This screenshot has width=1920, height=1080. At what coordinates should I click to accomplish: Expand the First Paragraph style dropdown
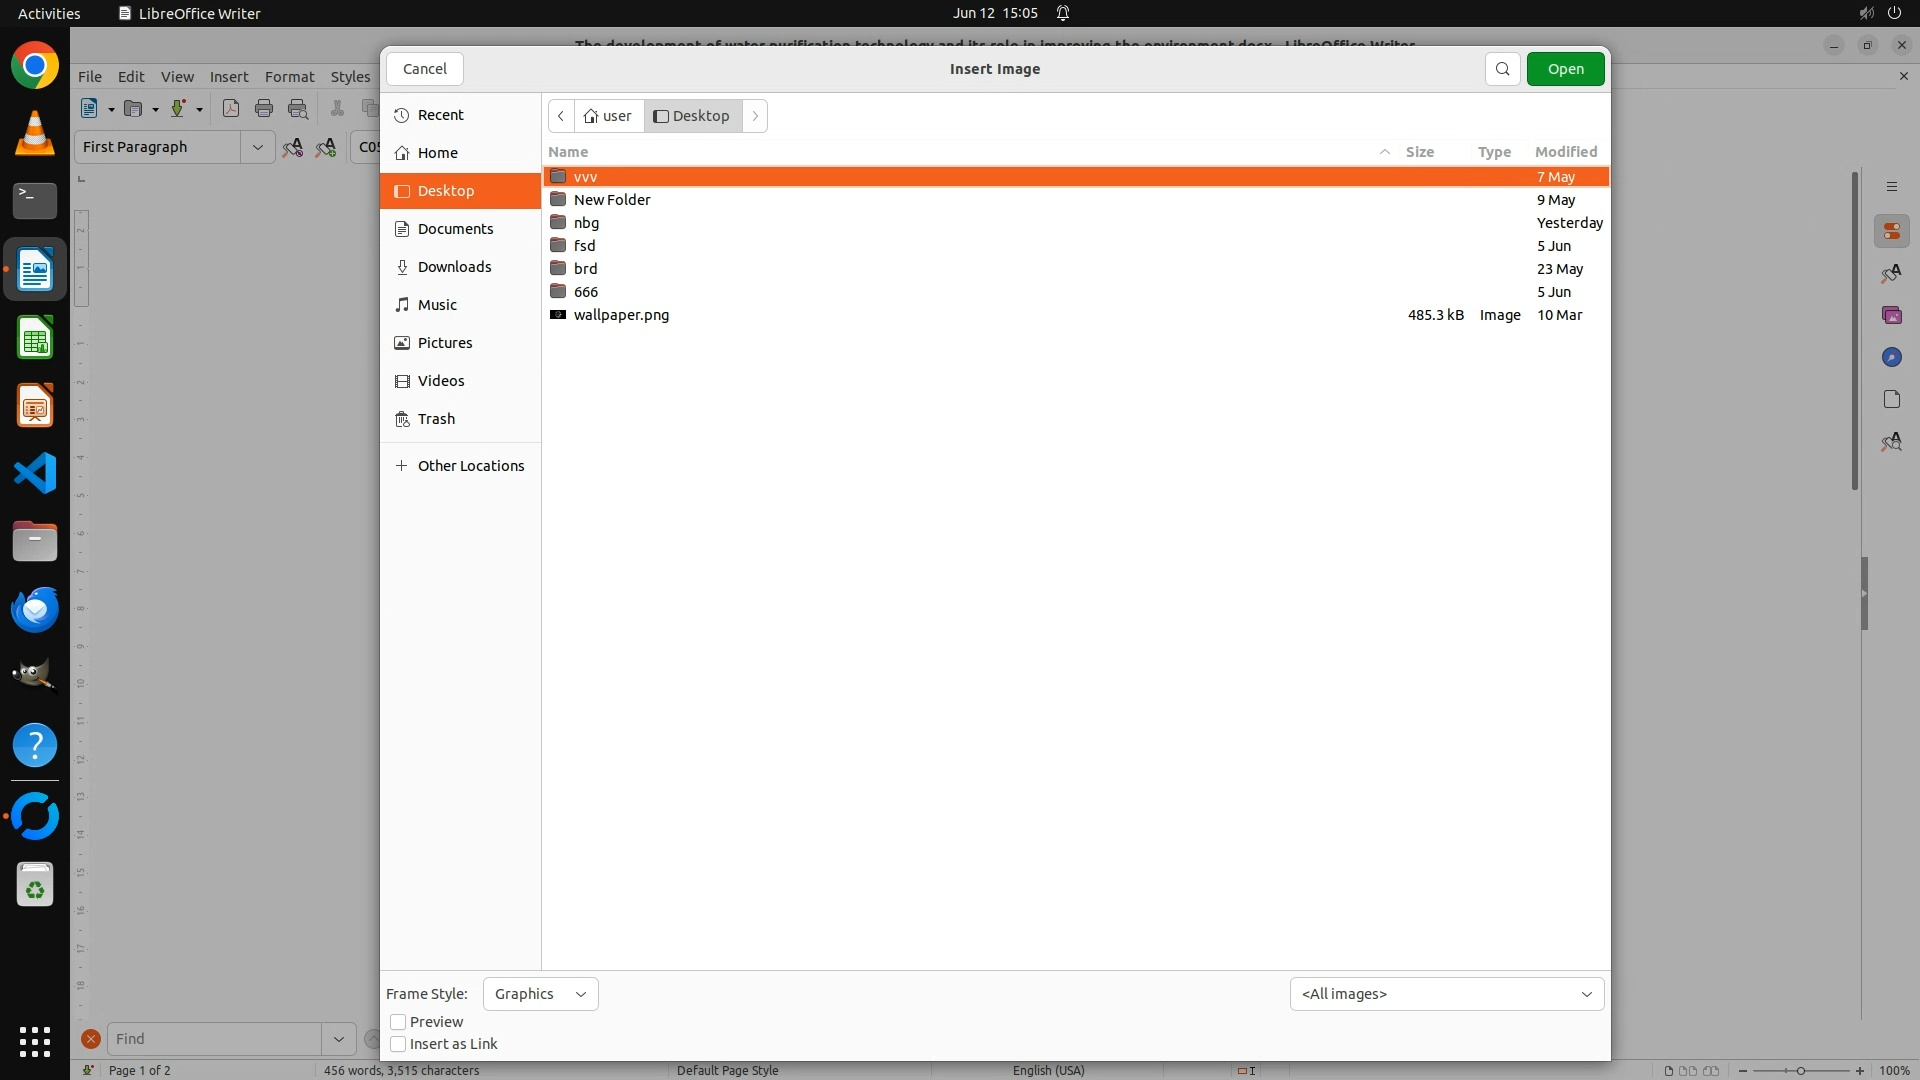(257, 147)
